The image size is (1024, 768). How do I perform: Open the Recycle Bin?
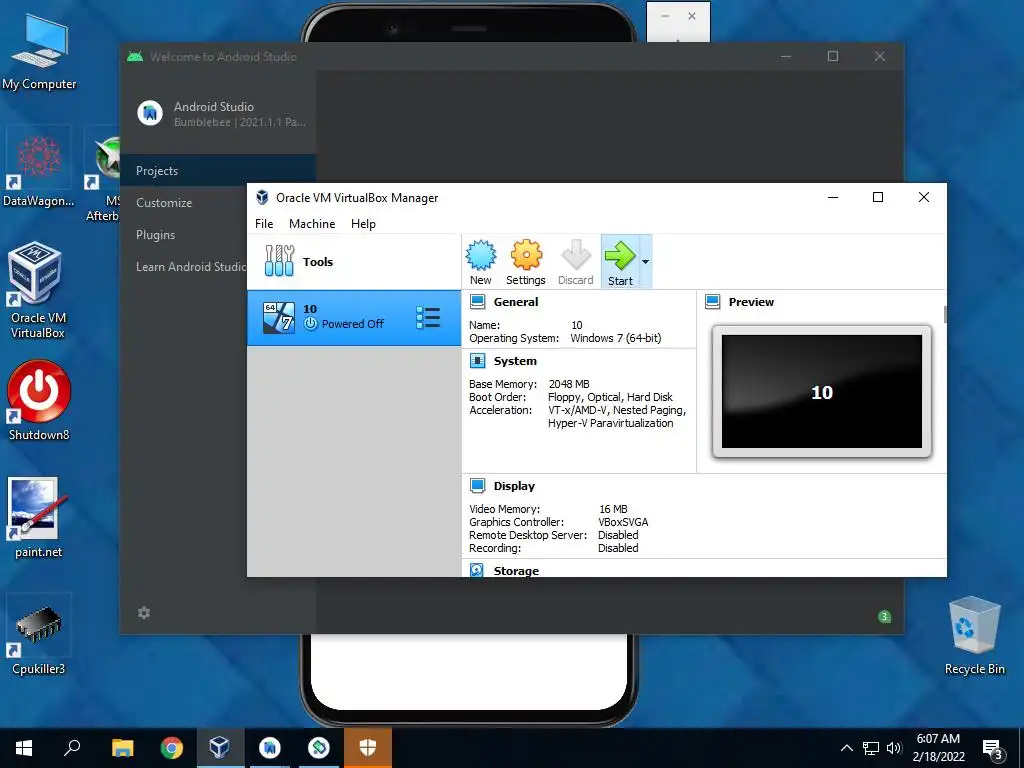pyautogui.click(x=974, y=635)
